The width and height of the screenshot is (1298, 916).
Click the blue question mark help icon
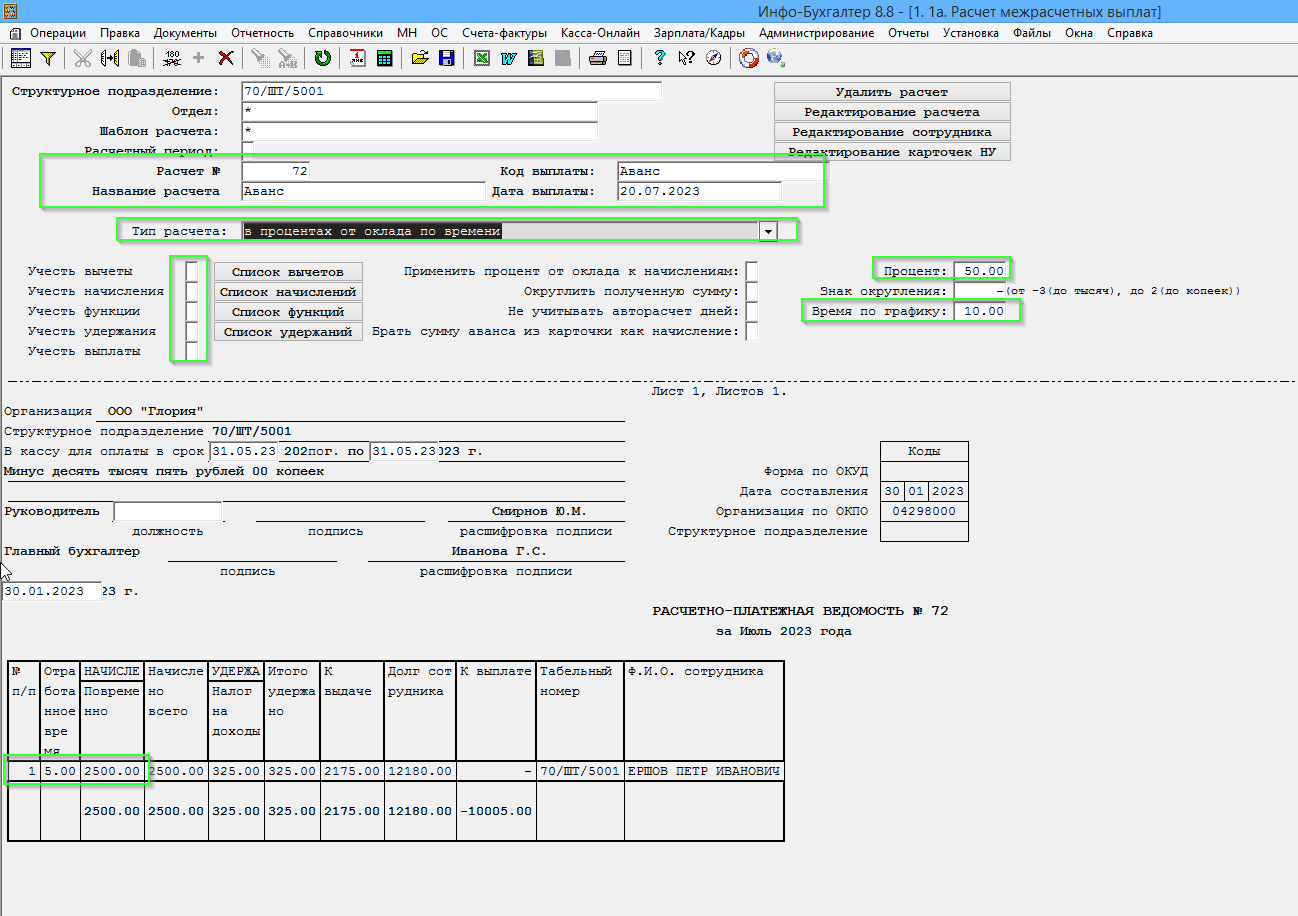click(659, 58)
